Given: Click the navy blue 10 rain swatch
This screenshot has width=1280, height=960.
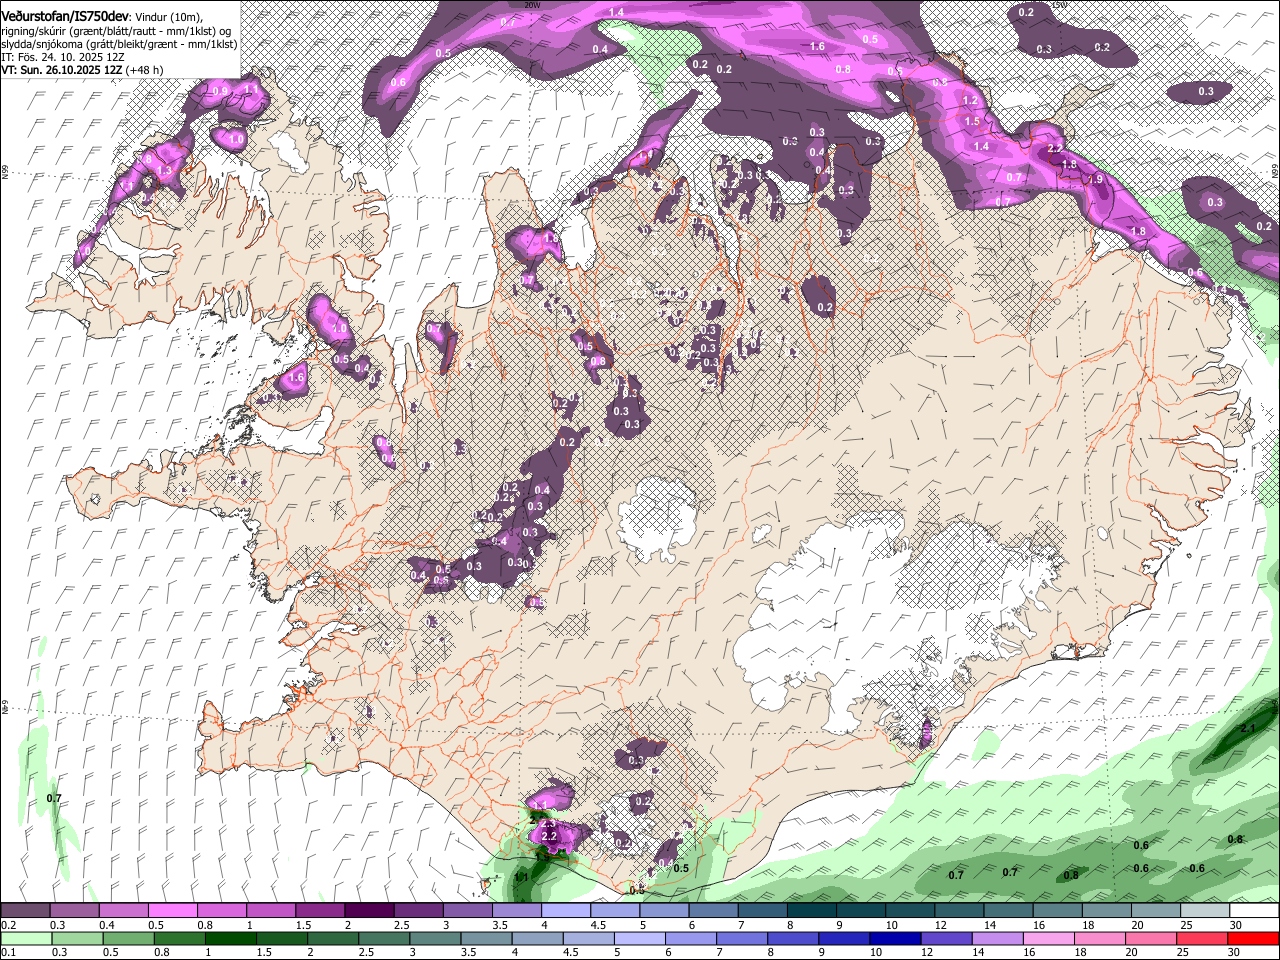Looking at the screenshot, I should pos(896,938).
